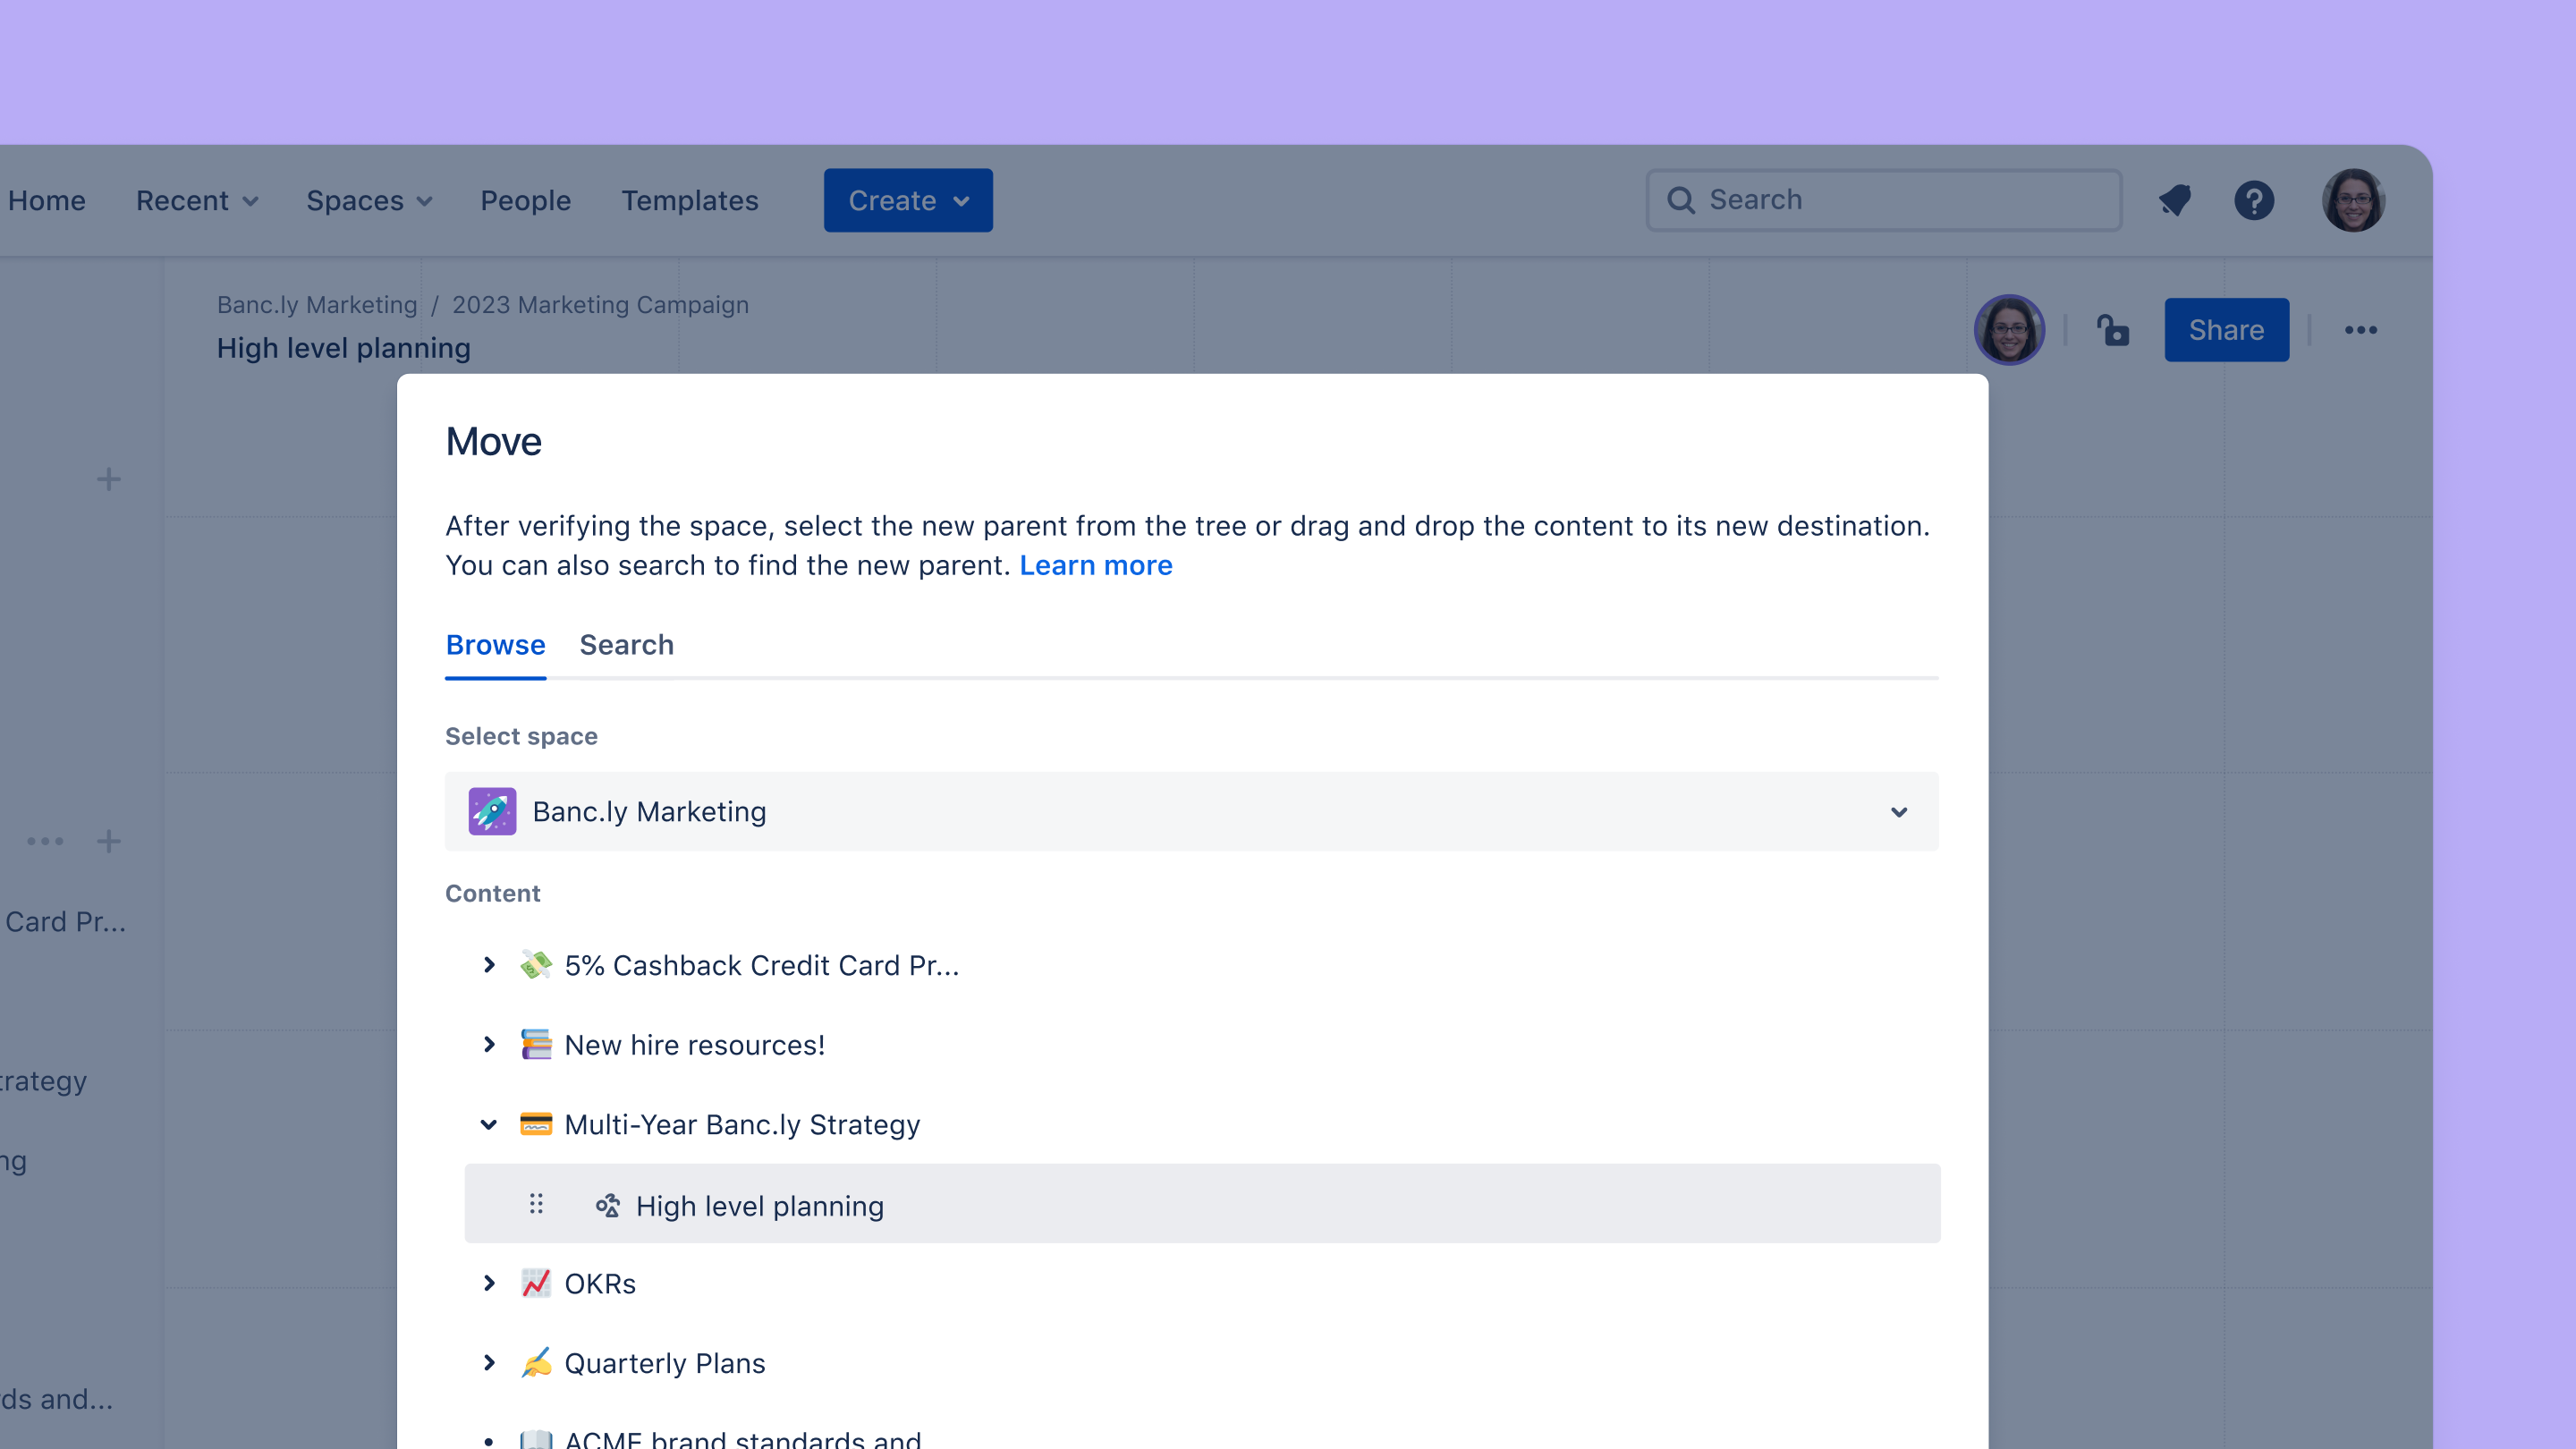The width and height of the screenshot is (2576, 1449).
Task: Expand the 5% Cashback Credit Card tree item
Action: pos(489,965)
